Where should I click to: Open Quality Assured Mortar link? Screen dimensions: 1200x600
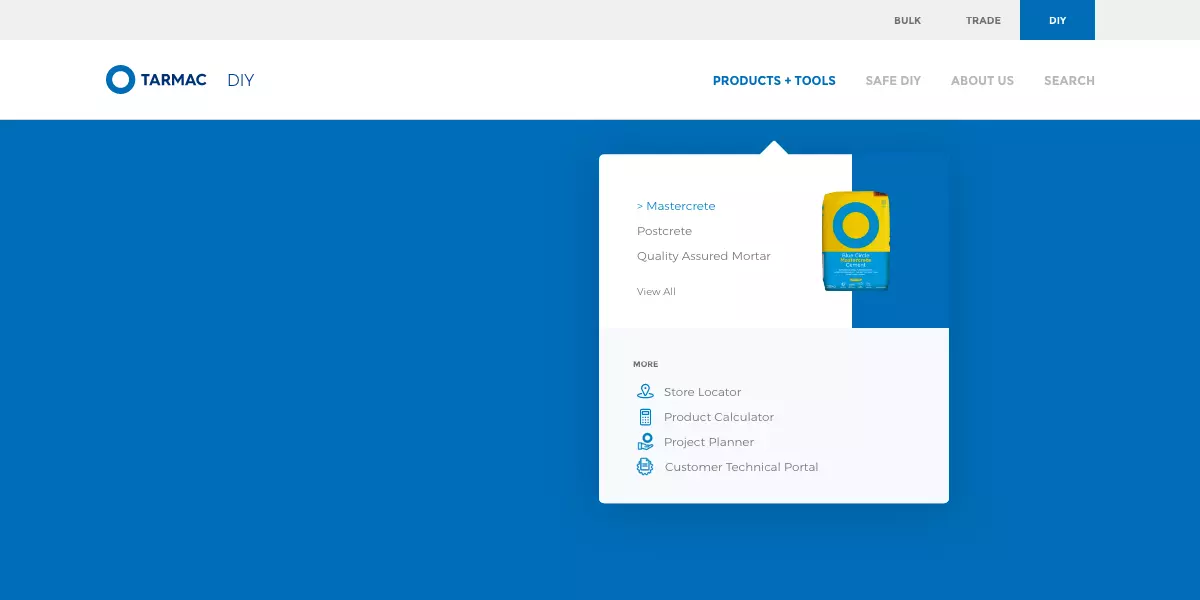(704, 256)
